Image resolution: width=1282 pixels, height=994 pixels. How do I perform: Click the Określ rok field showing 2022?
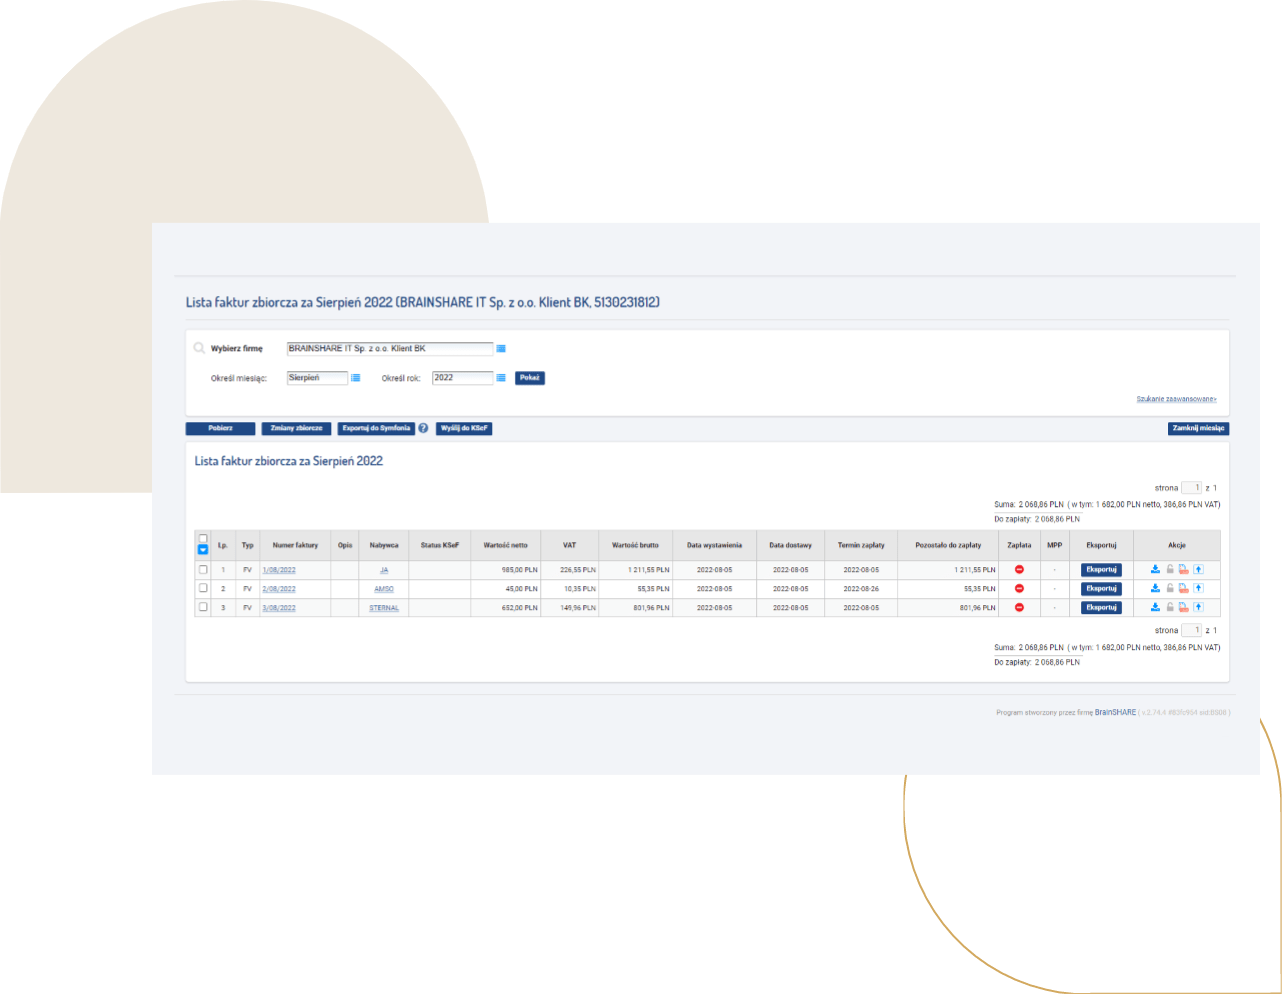pyautogui.click(x=462, y=378)
